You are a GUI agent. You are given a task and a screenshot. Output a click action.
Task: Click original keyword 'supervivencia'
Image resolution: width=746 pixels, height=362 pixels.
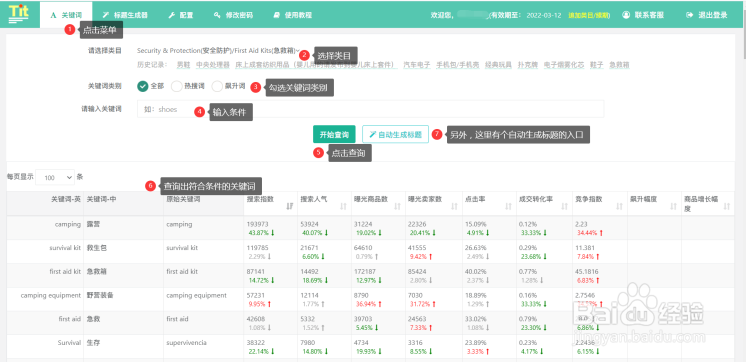point(186,343)
